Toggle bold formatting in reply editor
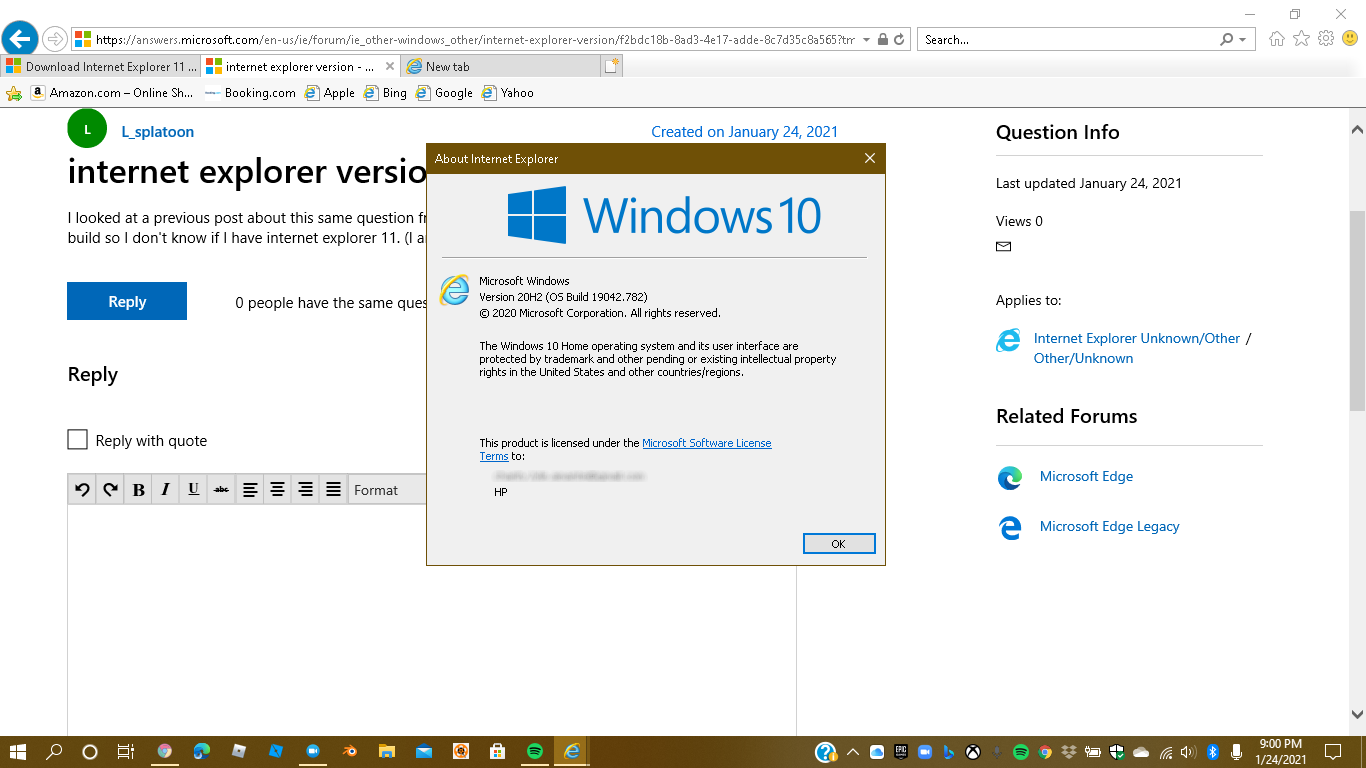1366x768 pixels. (x=138, y=490)
